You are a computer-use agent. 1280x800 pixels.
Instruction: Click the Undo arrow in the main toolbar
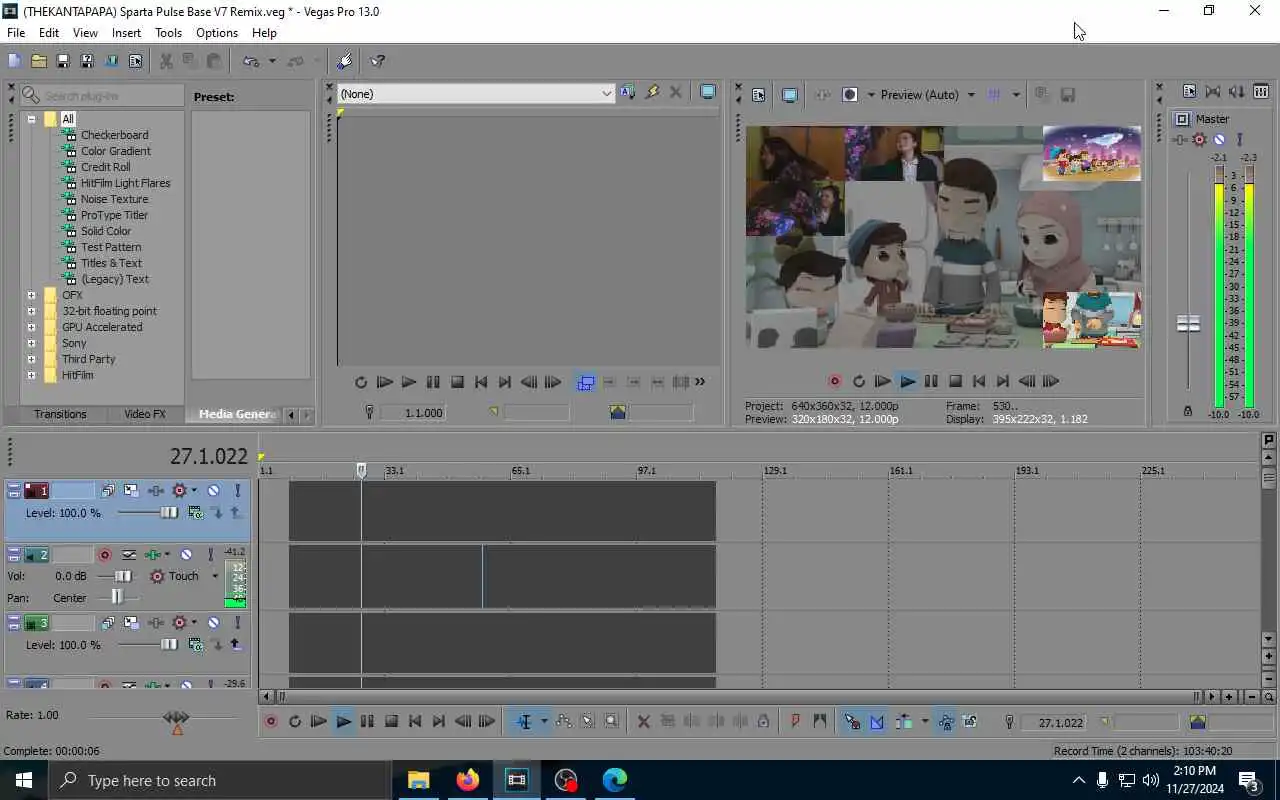[x=250, y=61]
